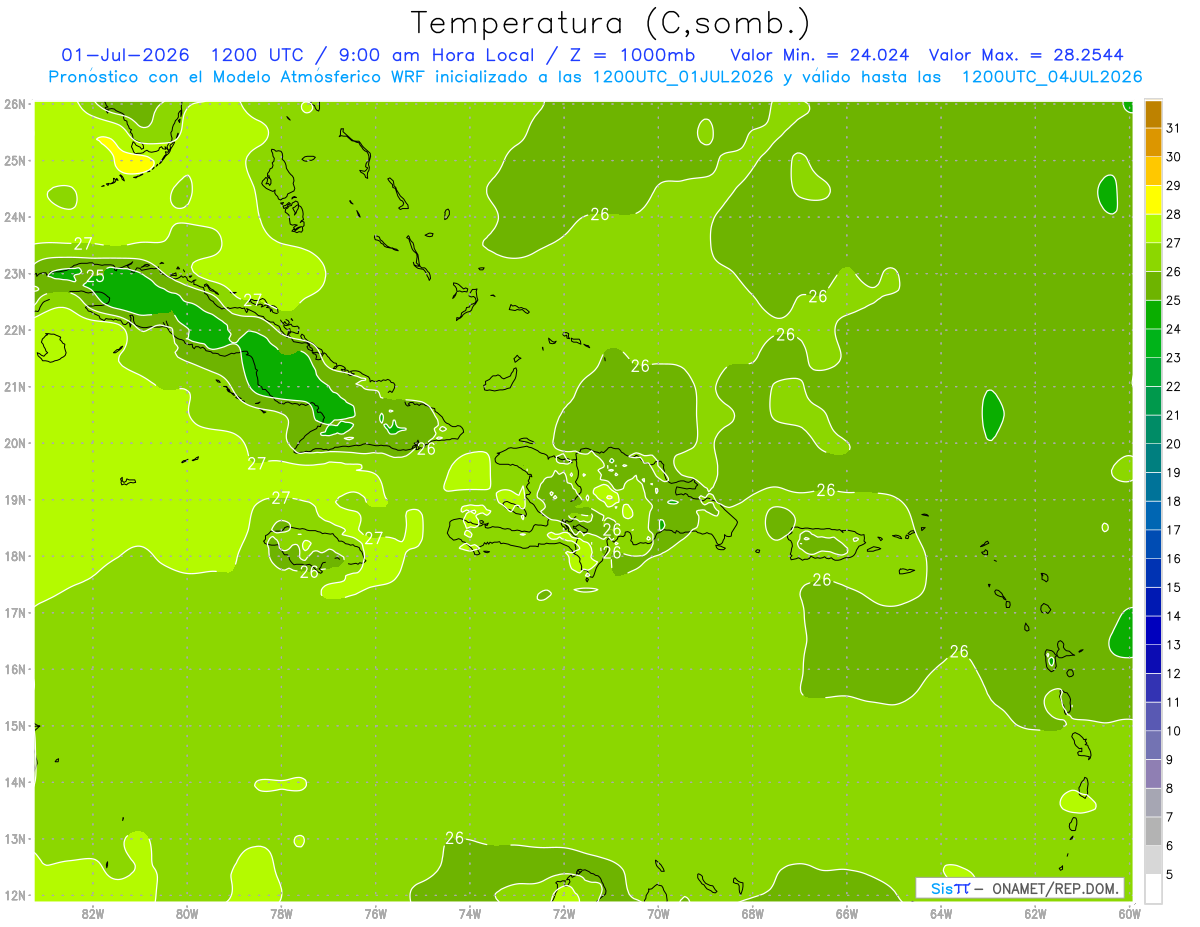The width and height of the screenshot is (1200, 927).
Task: Click the 17N latitude axis label
Action: (x=15, y=612)
